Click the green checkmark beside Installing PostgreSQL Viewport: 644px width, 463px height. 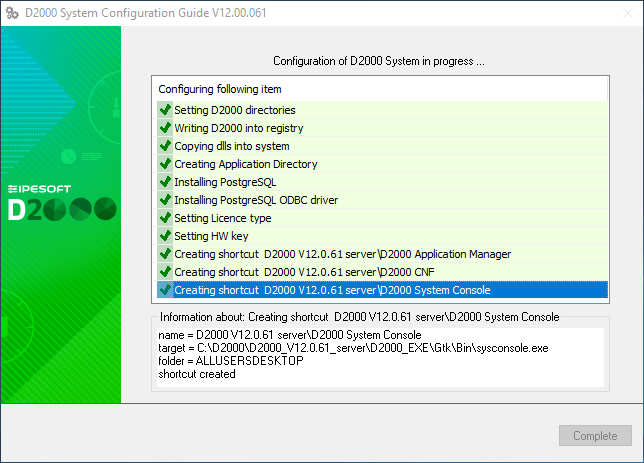(x=165, y=182)
